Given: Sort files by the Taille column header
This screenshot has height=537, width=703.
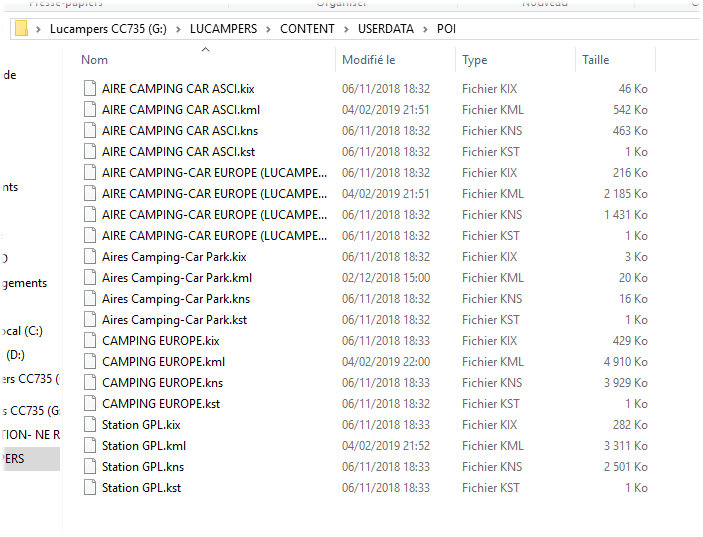Looking at the screenshot, I should point(596,60).
